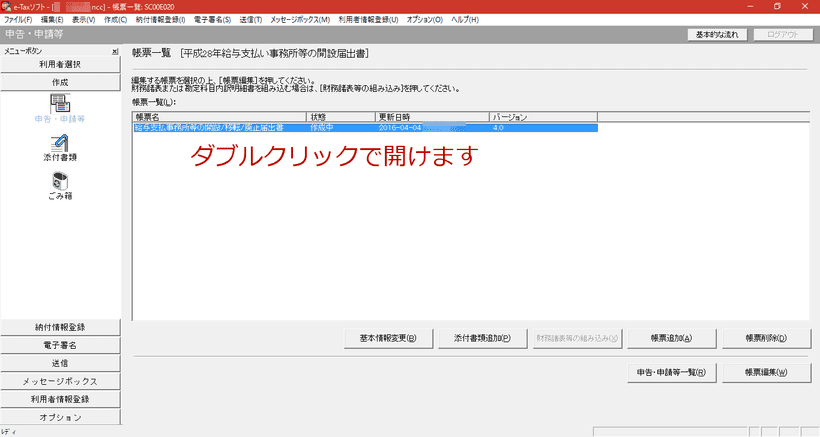Close the e-Tax window

805,6
